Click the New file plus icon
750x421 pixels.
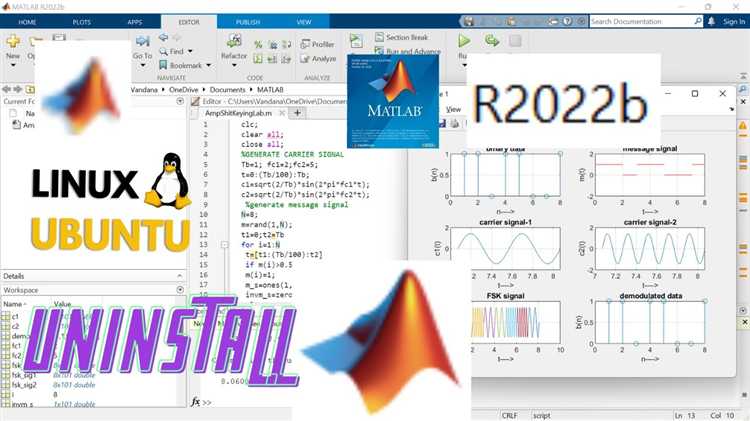13,41
